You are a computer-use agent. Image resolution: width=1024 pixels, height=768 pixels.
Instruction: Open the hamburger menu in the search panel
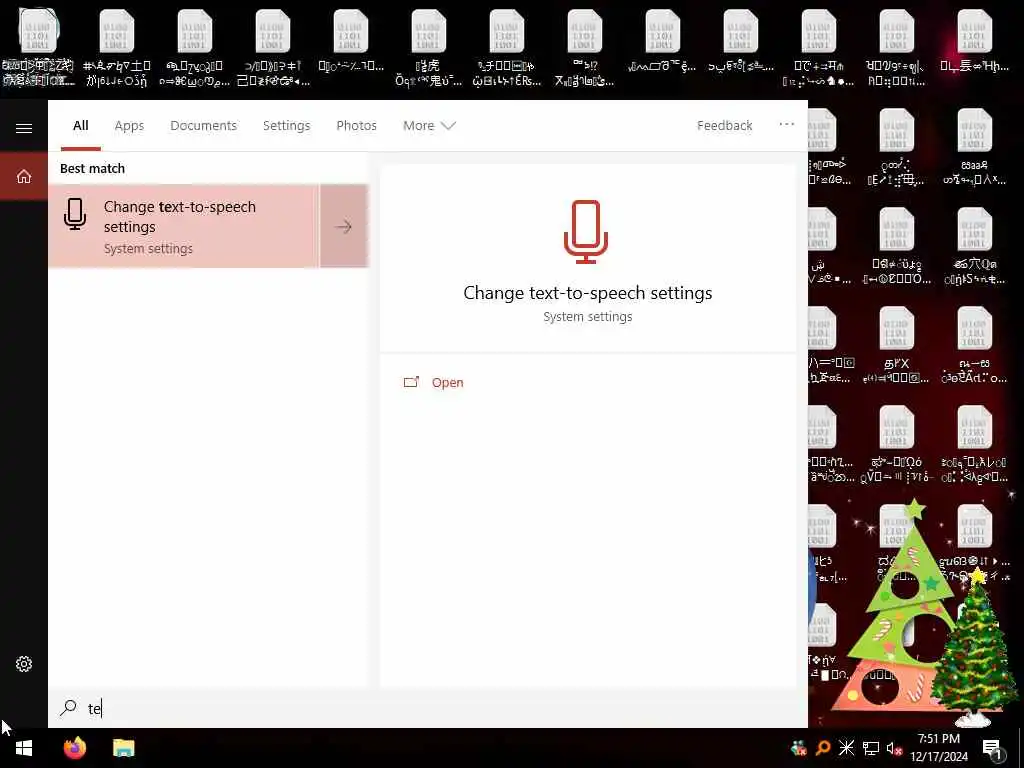pos(24,128)
